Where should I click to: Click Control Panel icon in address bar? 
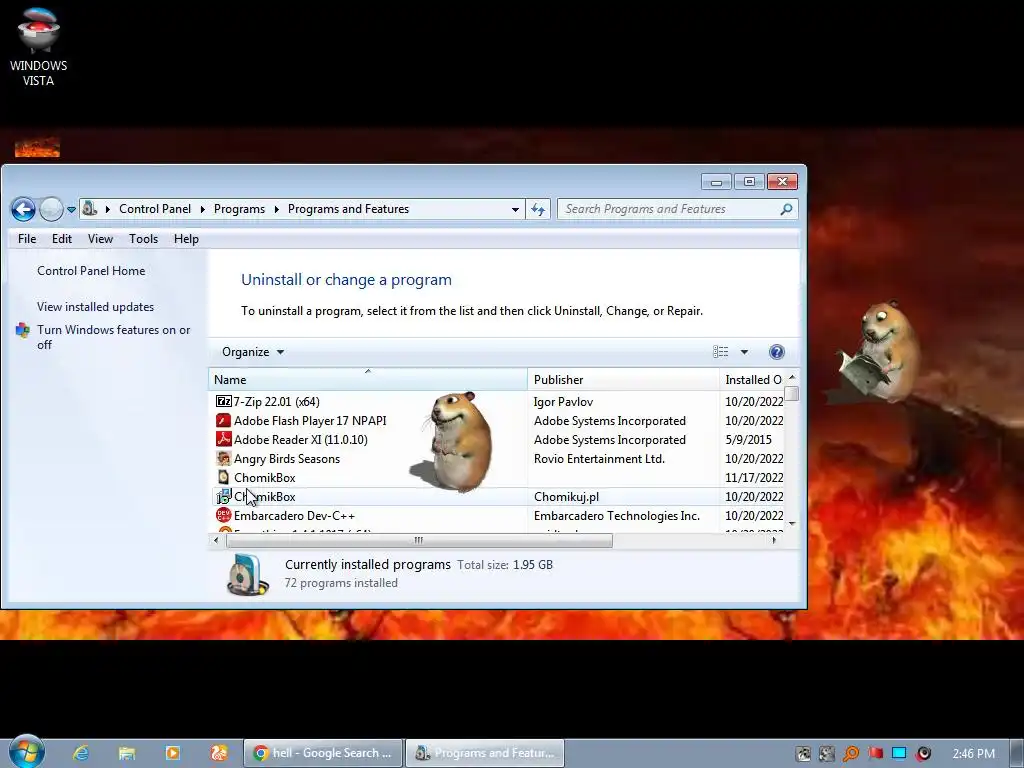[x=90, y=209]
